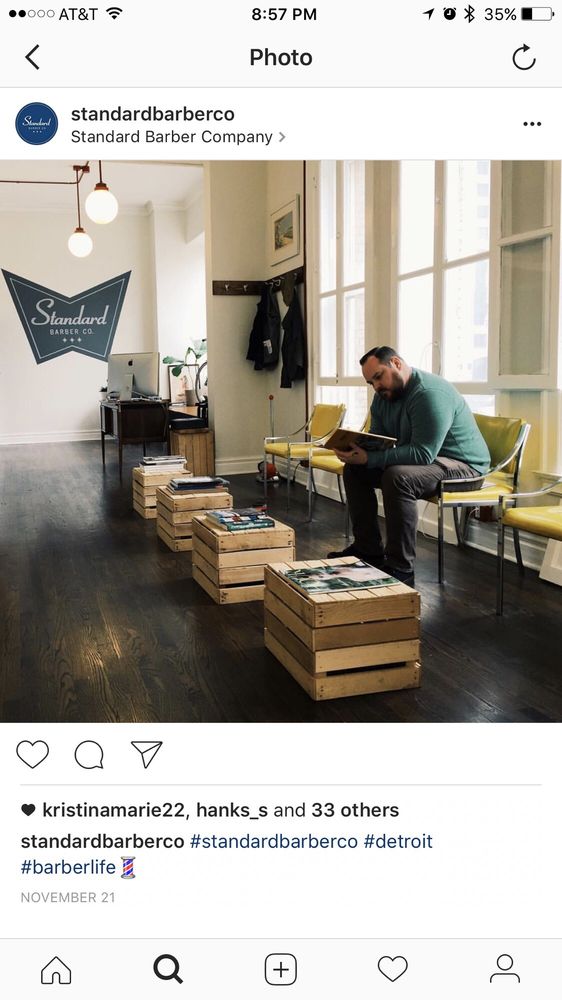Screen dimensions: 562x1000
Task: Open the #barberlife hashtag
Action: (68, 867)
